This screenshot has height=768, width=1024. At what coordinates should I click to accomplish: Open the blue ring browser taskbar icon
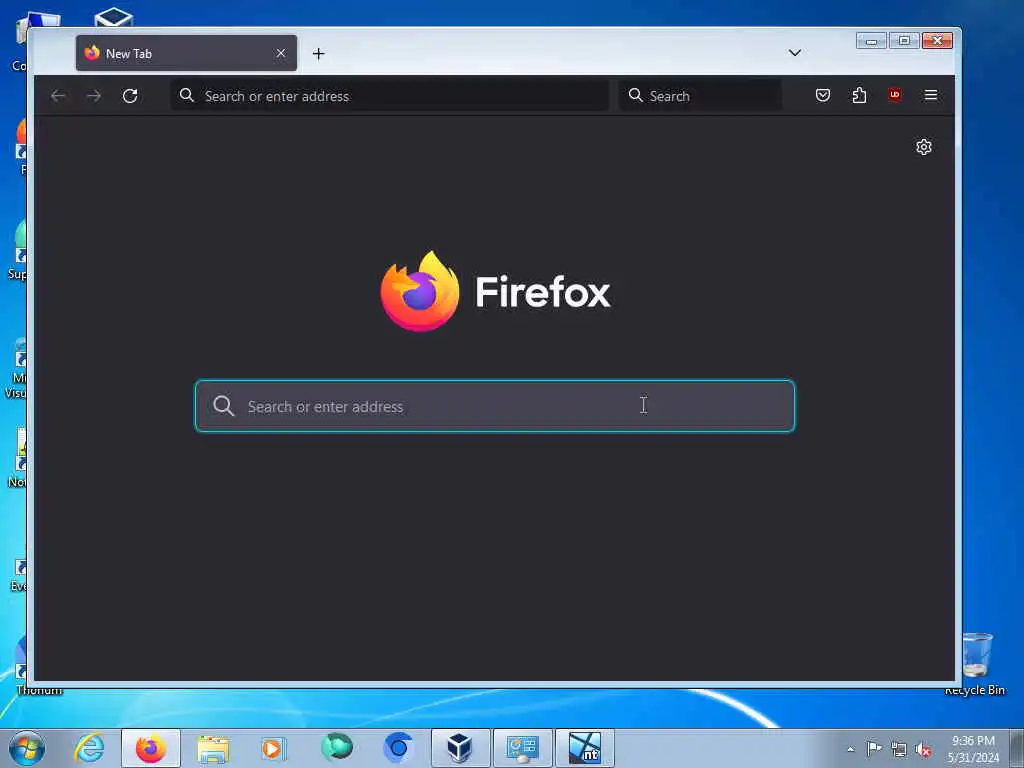pyautogui.click(x=398, y=748)
